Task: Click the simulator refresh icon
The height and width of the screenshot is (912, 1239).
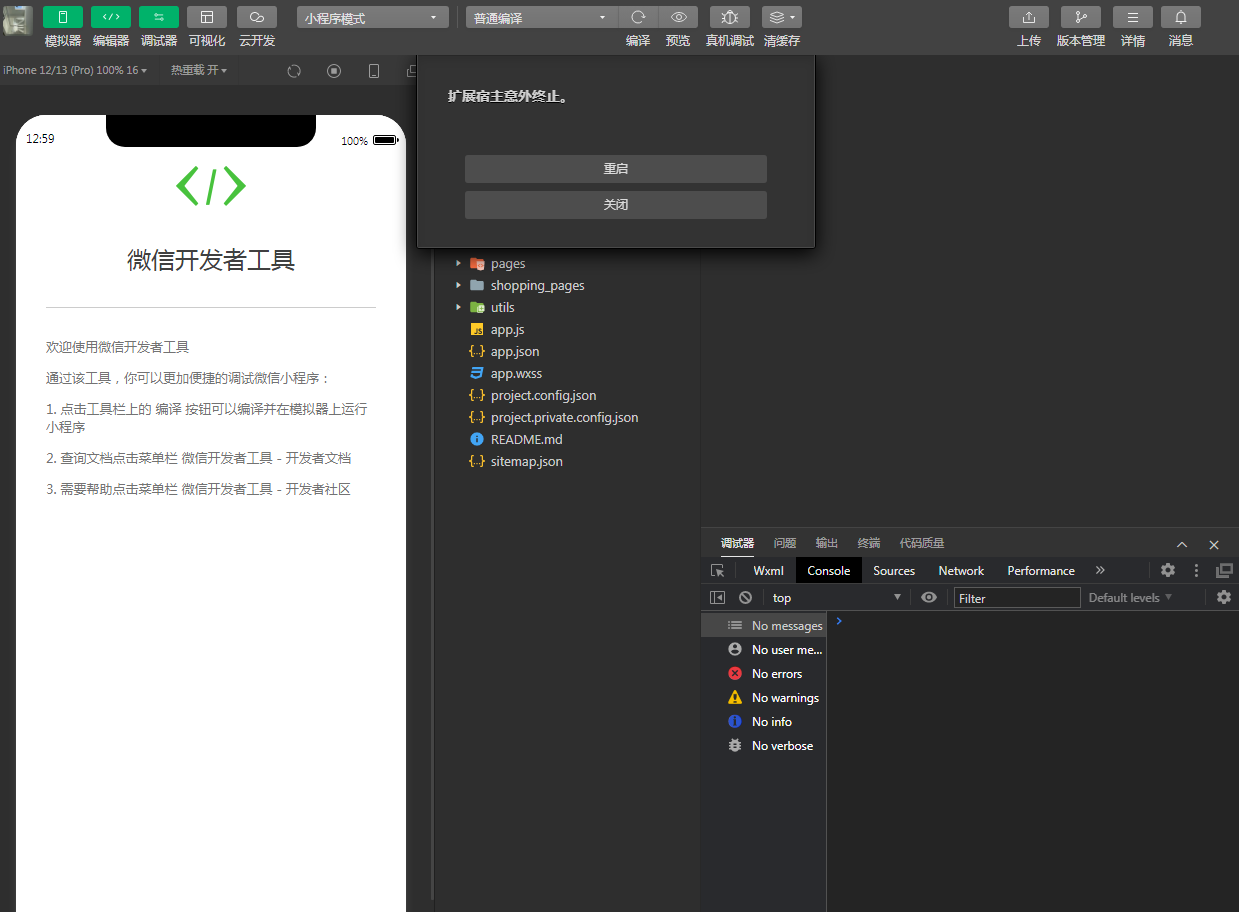Action: pyautogui.click(x=294, y=71)
